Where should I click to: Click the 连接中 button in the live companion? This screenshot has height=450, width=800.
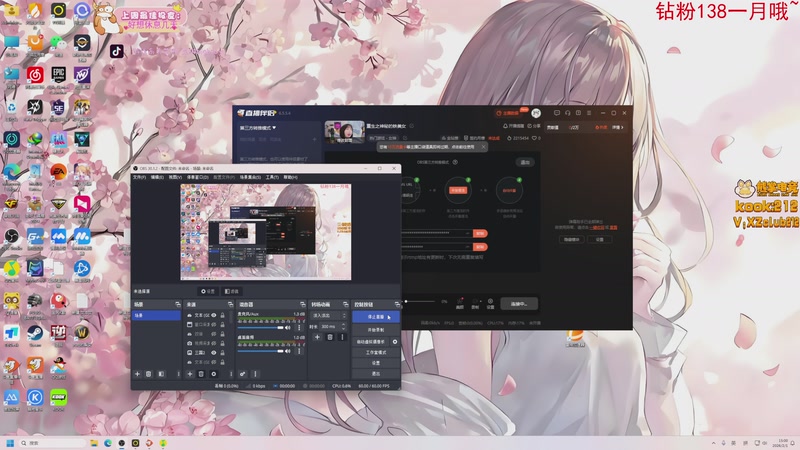pyautogui.click(x=519, y=304)
